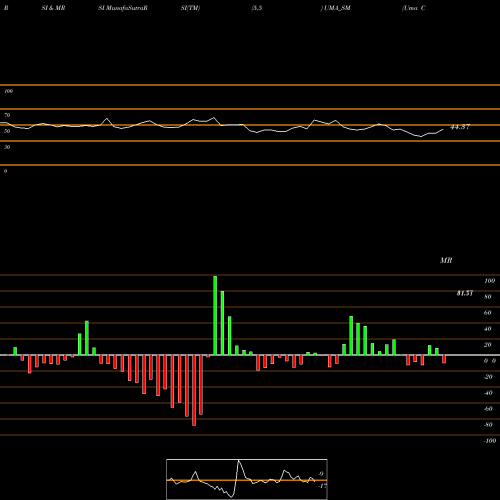Click the RSI current value 44.37
Image resolution: width=500 pixels, height=500 pixels.
pyautogui.click(x=460, y=127)
